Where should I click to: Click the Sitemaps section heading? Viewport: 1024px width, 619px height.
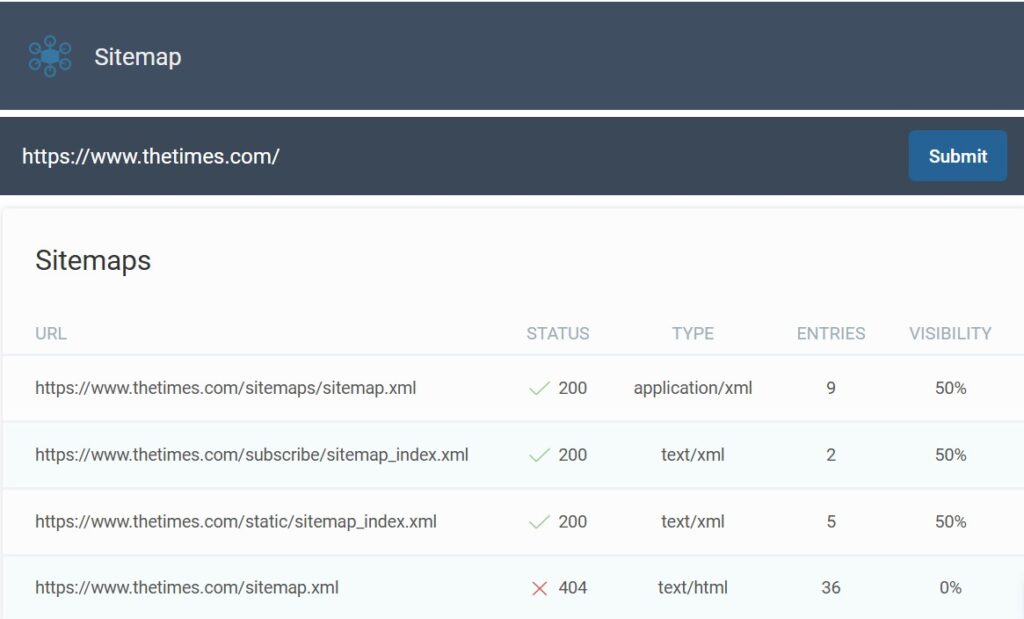[x=93, y=261]
